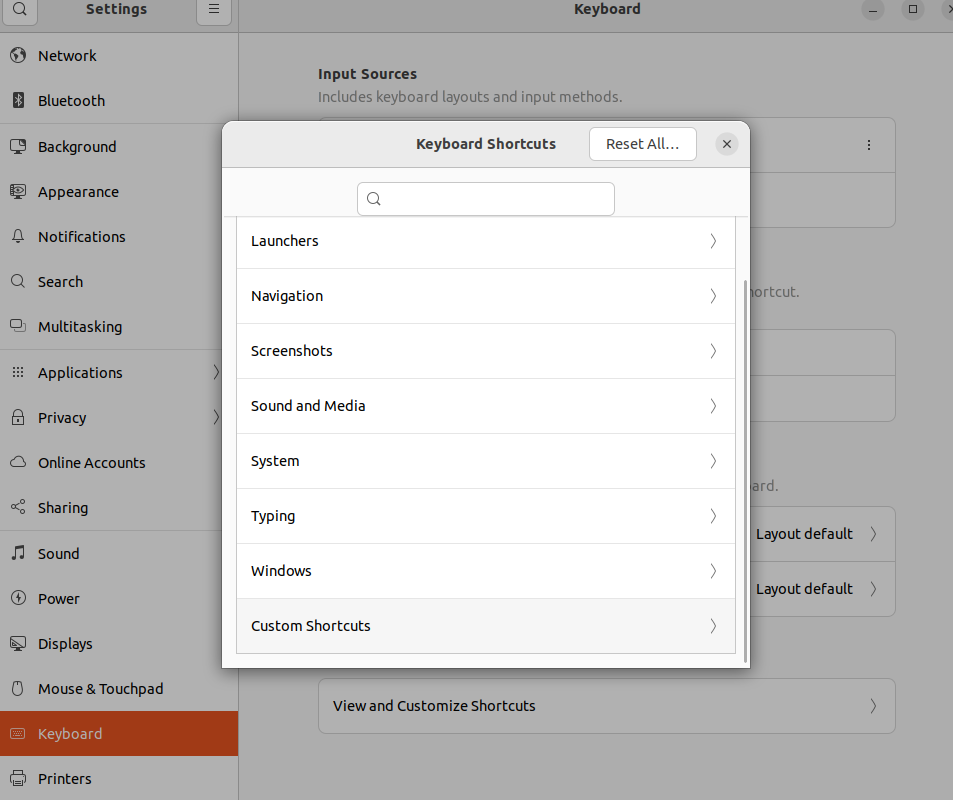
Task: Click the Background monitor icon
Action: (18, 147)
